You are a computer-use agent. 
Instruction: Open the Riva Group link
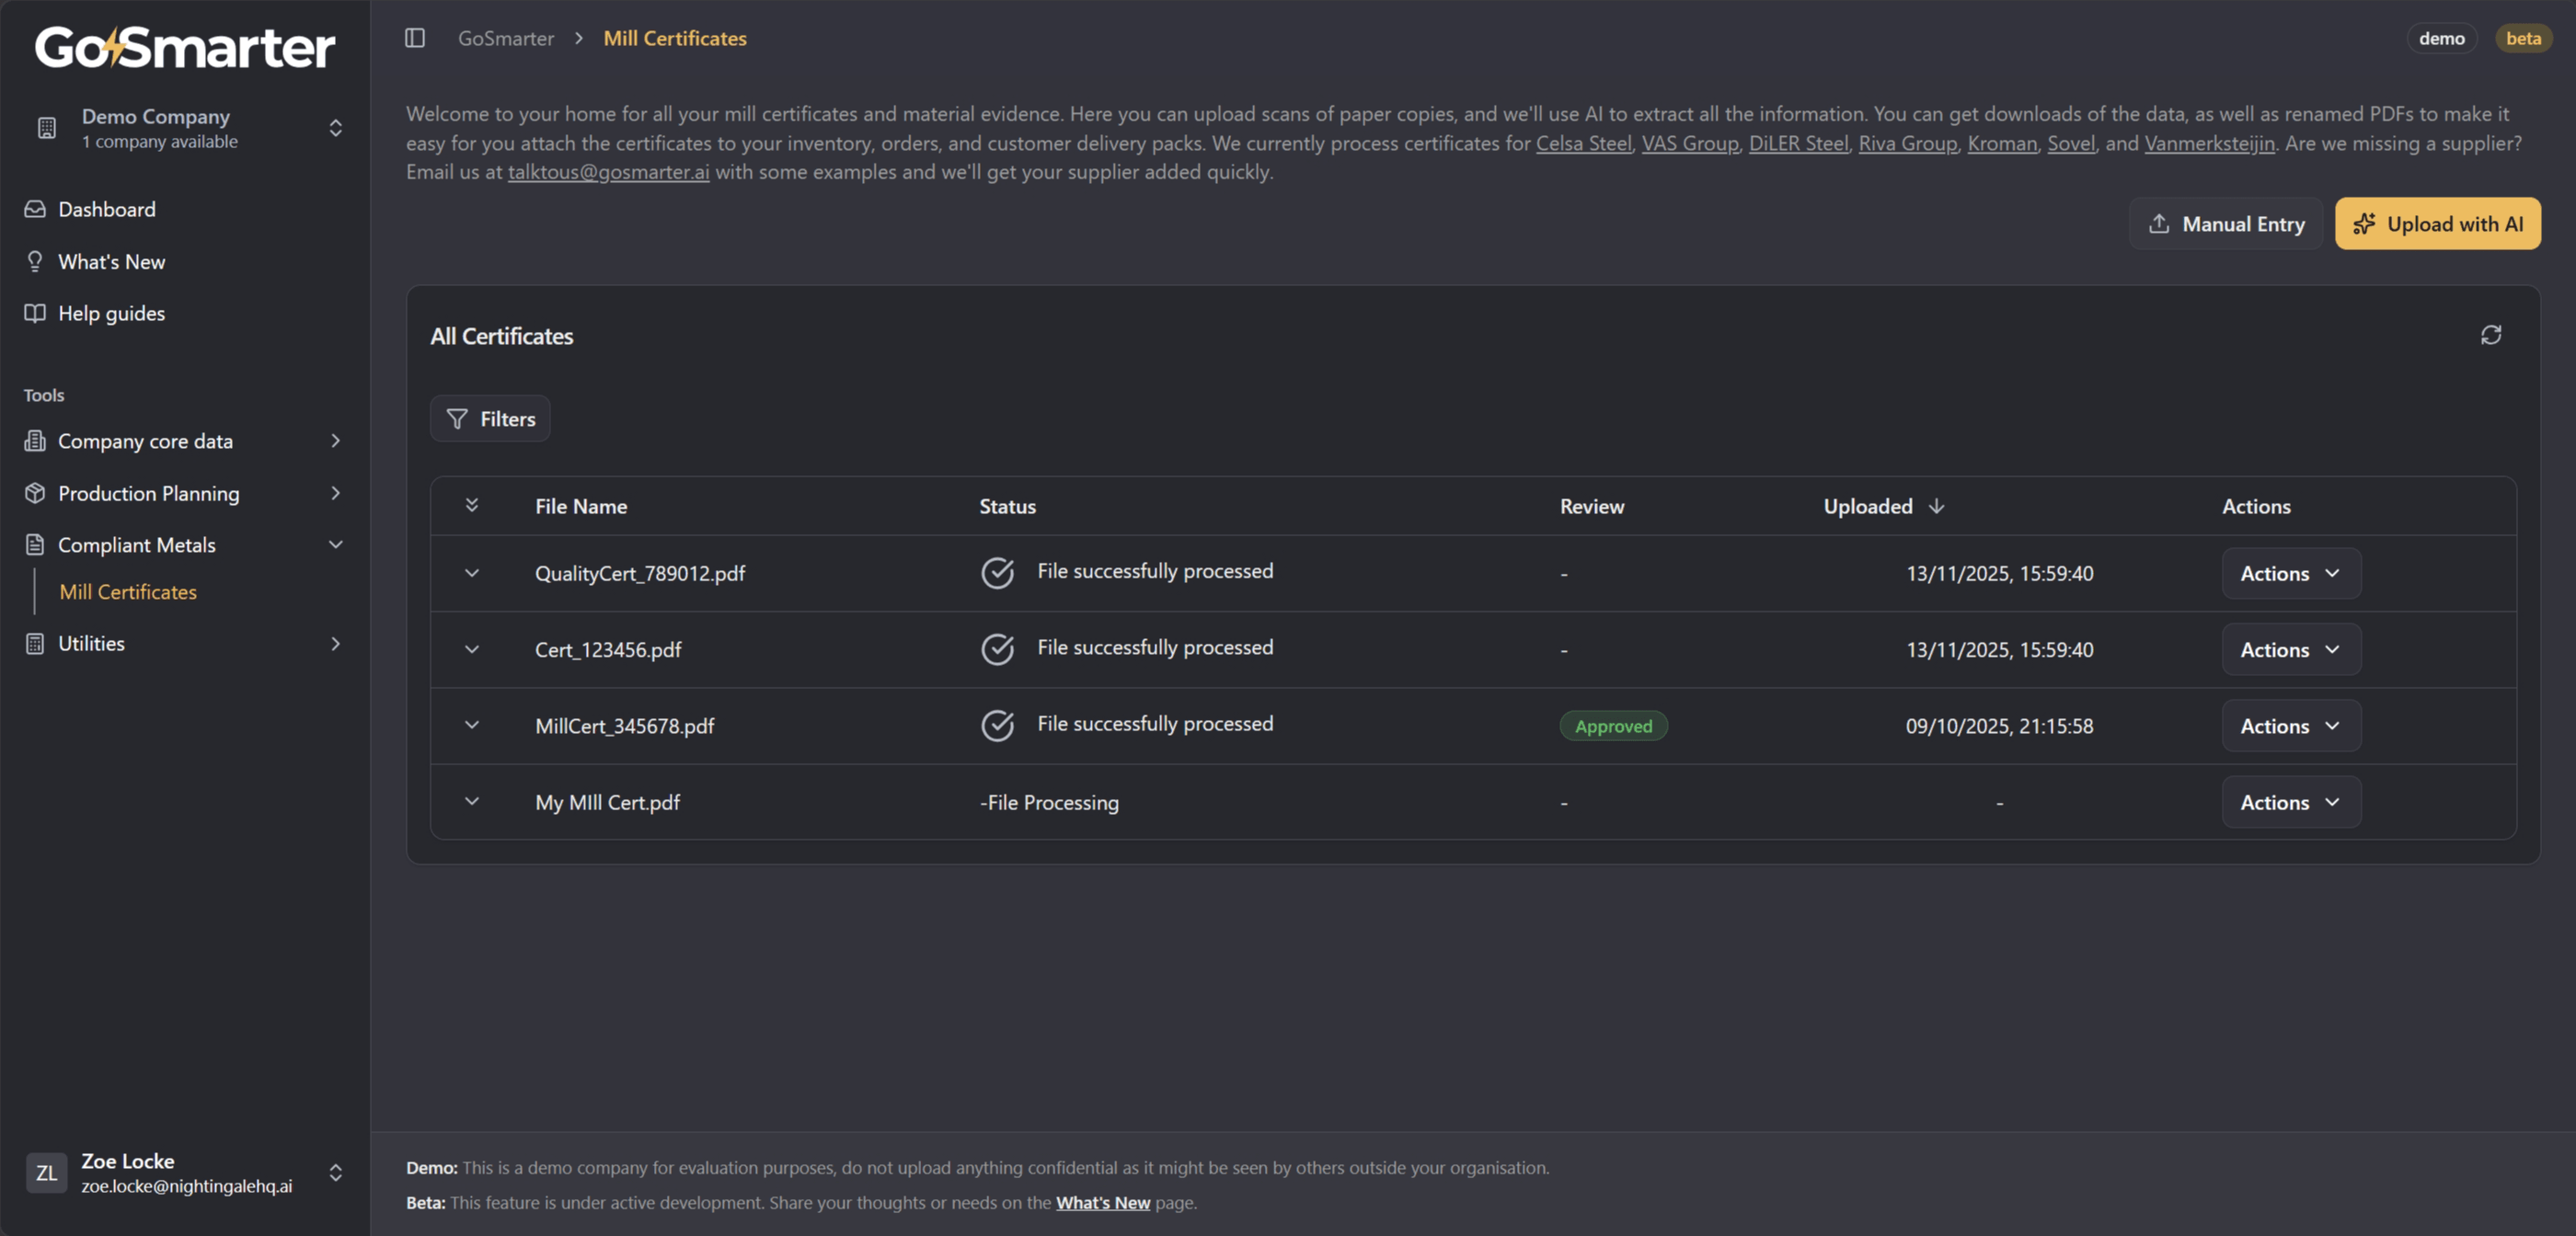tap(1908, 143)
